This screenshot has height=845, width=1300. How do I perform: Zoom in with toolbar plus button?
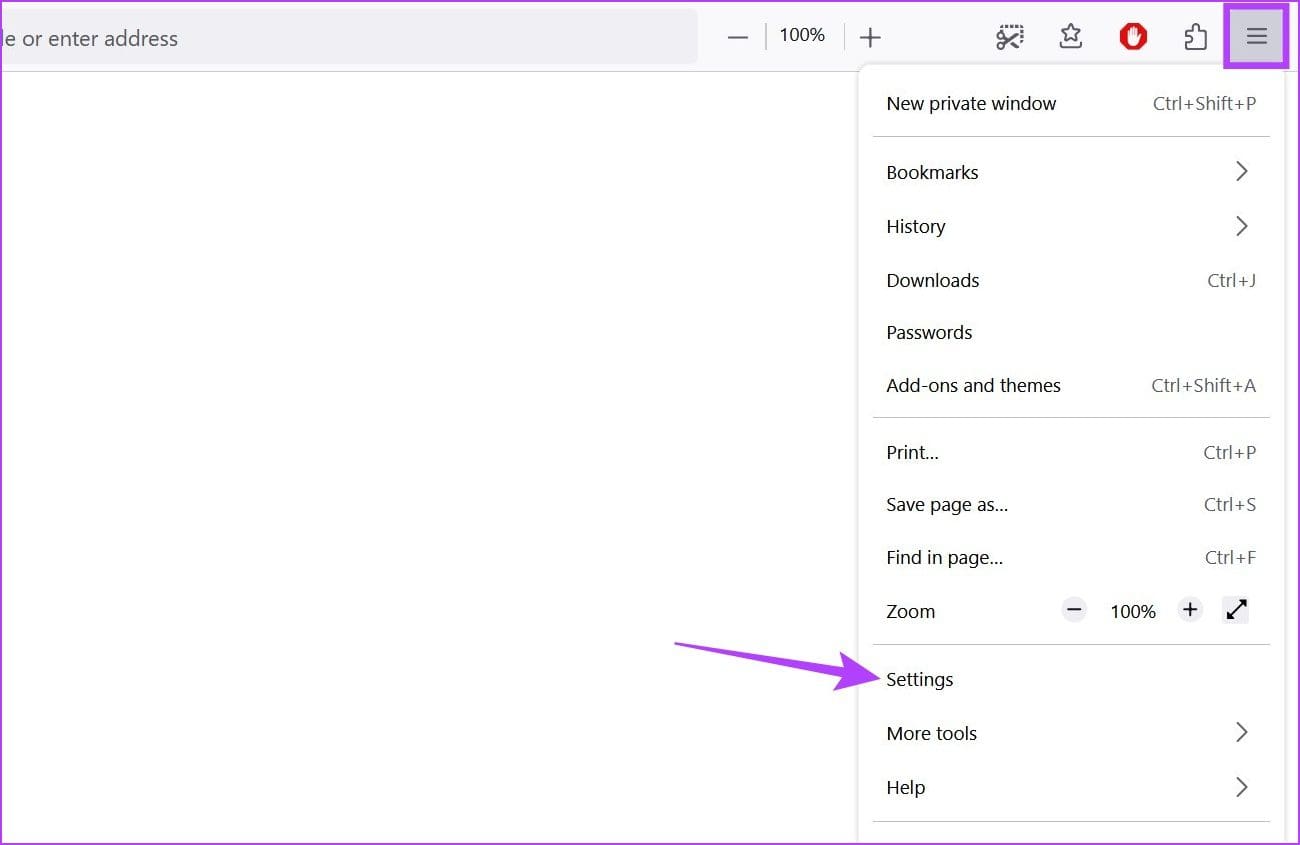[x=870, y=38]
